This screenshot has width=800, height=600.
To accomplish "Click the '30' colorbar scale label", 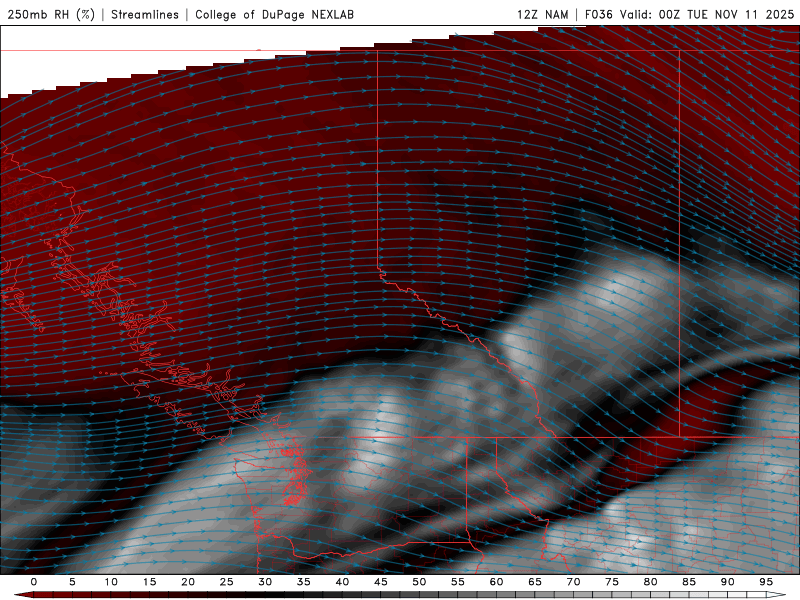I will (265, 582).
